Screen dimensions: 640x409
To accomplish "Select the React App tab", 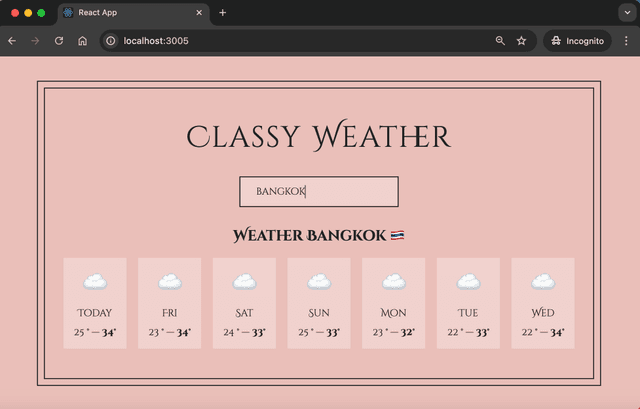I will 133,13.
